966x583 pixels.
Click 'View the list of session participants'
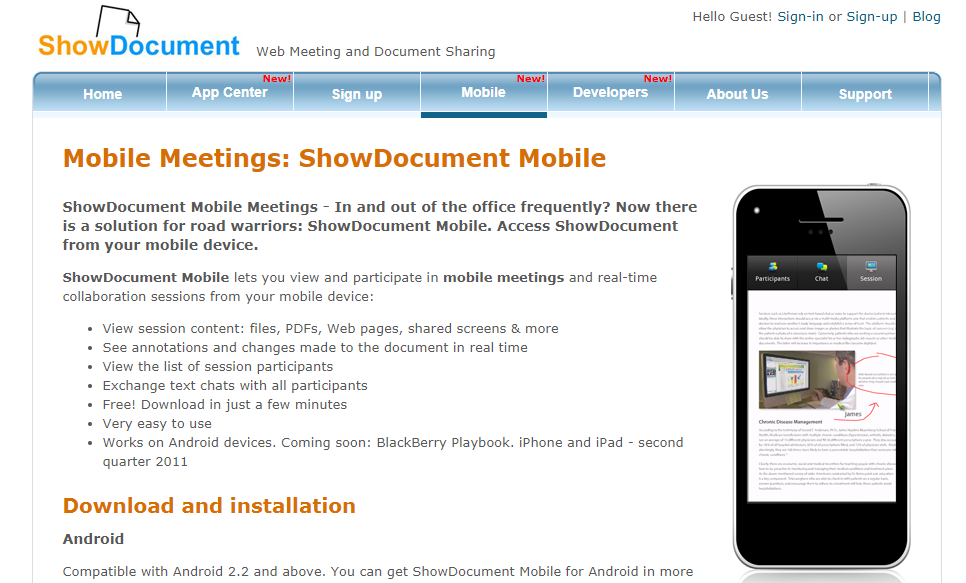[217, 367]
